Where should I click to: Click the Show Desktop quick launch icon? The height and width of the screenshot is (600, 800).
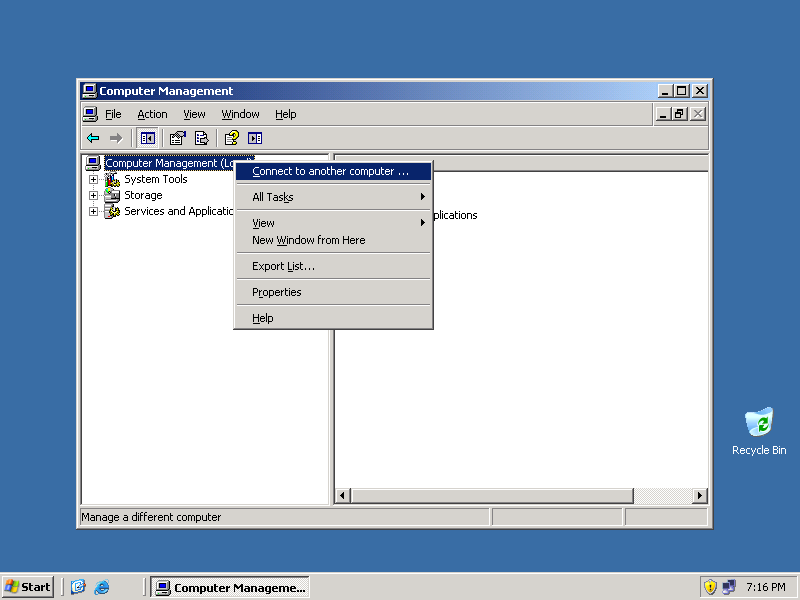coord(78,587)
